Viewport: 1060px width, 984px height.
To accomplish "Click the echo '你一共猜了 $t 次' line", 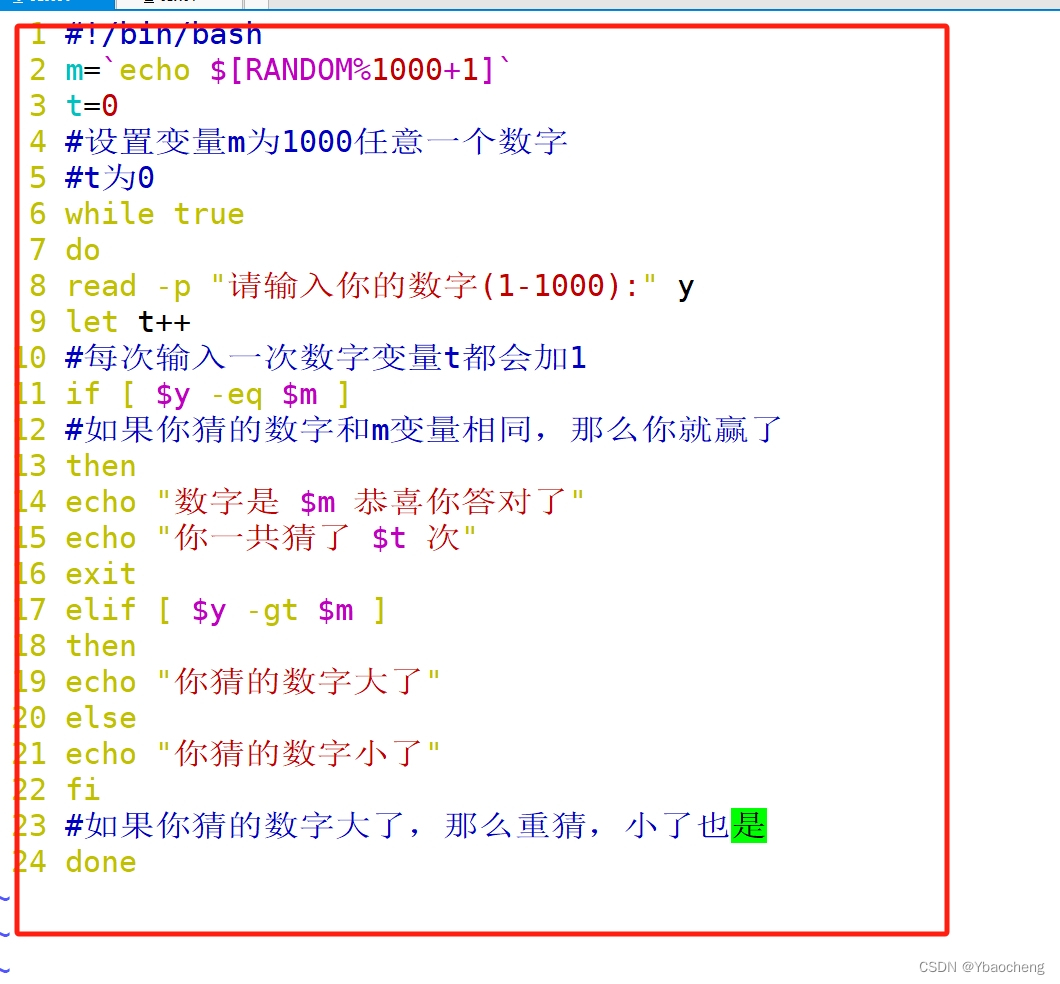I will click(271, 538).
